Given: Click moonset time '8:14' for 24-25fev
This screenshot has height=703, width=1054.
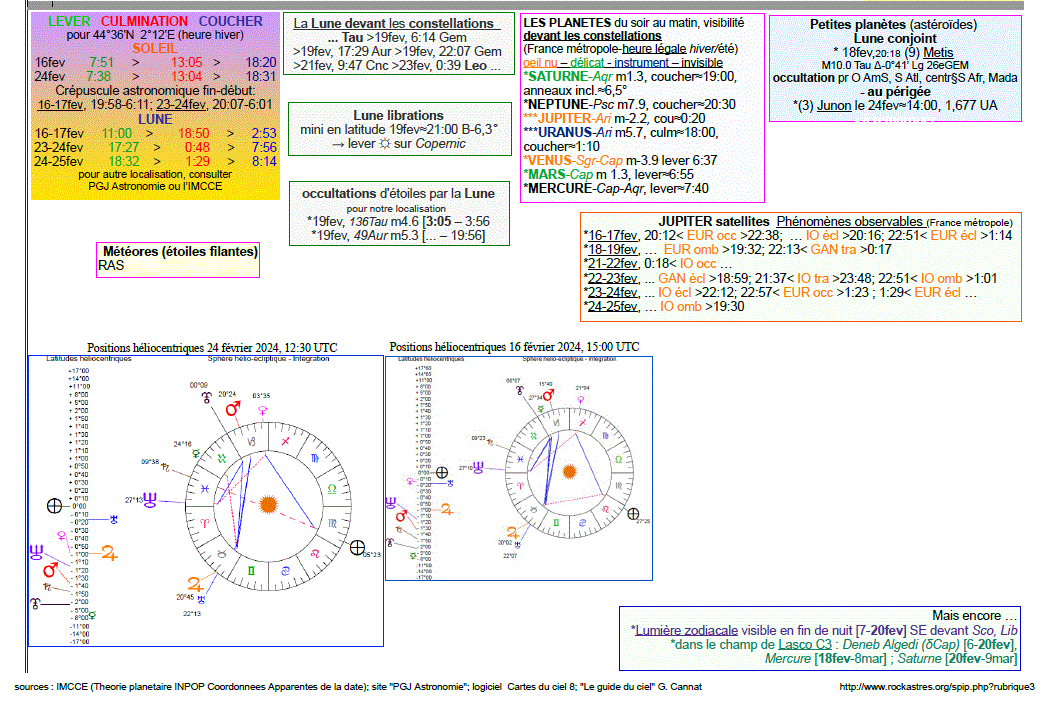Looking at the screenshot, I should pos(264,161).
